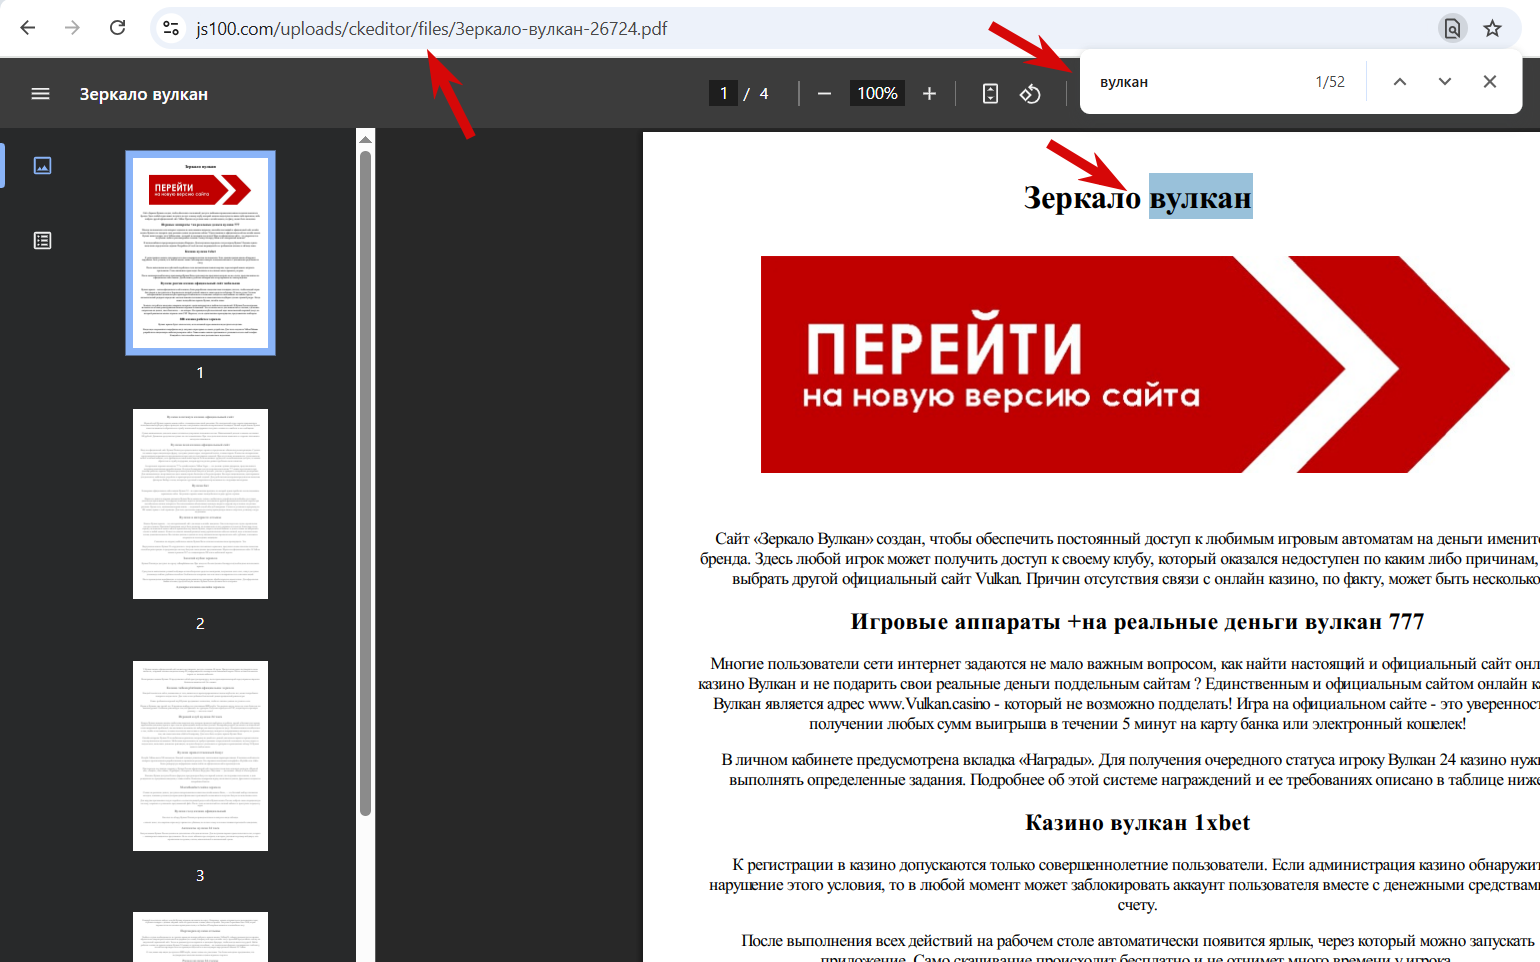Viewport: 1540px width, 962px height.
Task: Rotate the PDF counterclockwise
Action: [x=1030, y=93]
